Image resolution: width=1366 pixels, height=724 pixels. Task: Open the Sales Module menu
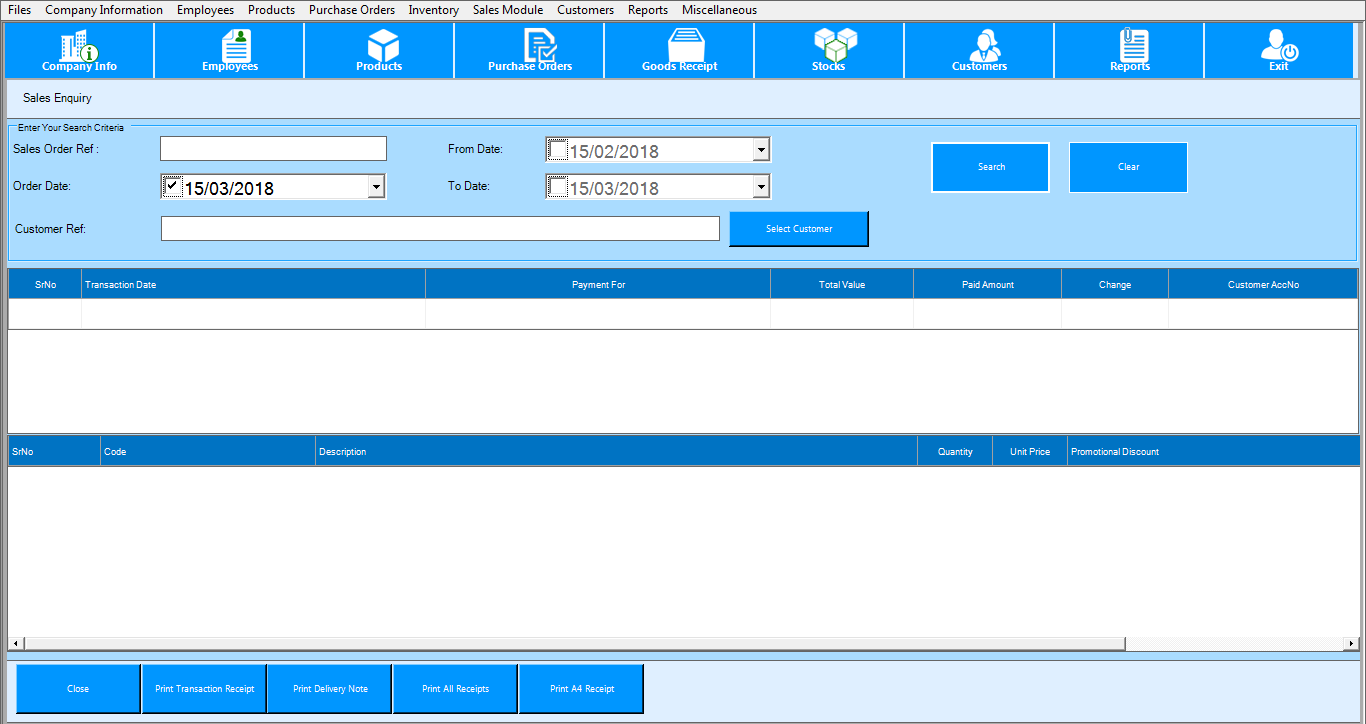point(508,10)
